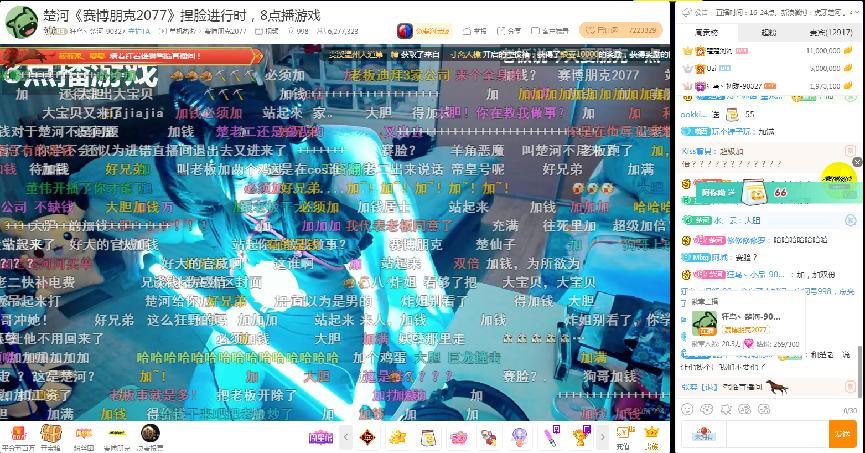Select the pink 520 gift

pos(458,438)
